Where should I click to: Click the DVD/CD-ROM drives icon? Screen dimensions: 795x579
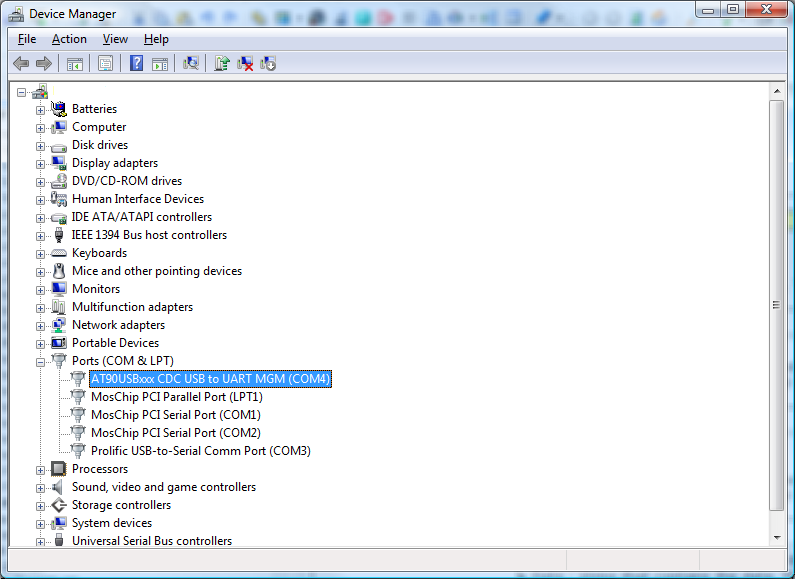[59, 181]
